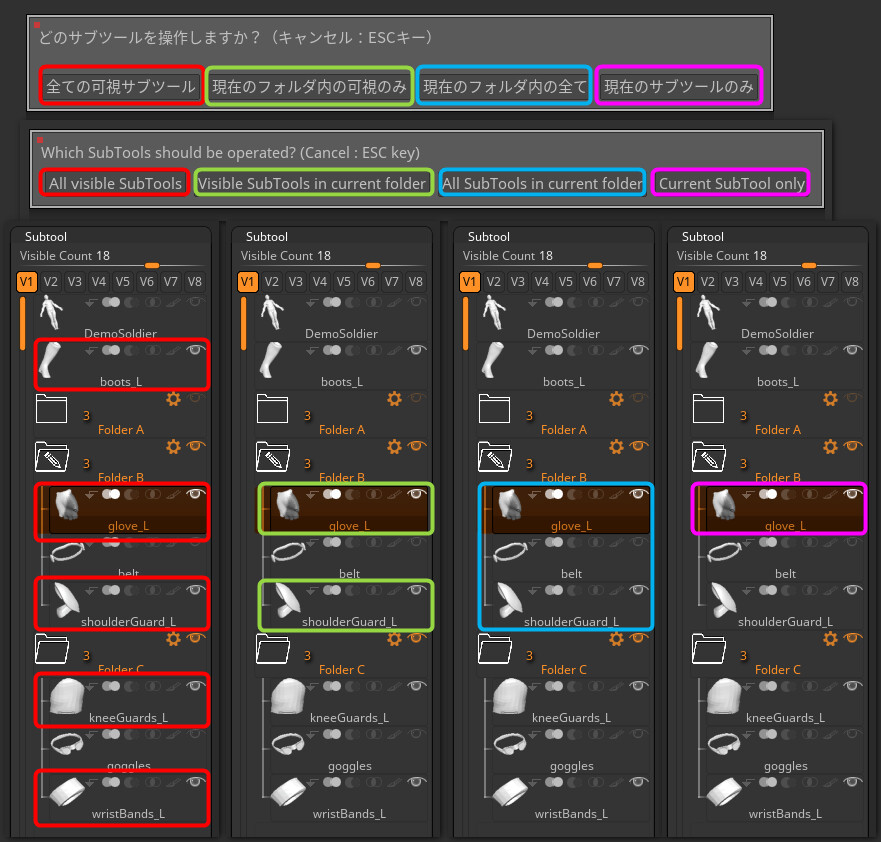The width and height of the screenshot is (881, 842).
Task: Hide the glove_L subtool via its eye icon
Action: tap(195, 494)
